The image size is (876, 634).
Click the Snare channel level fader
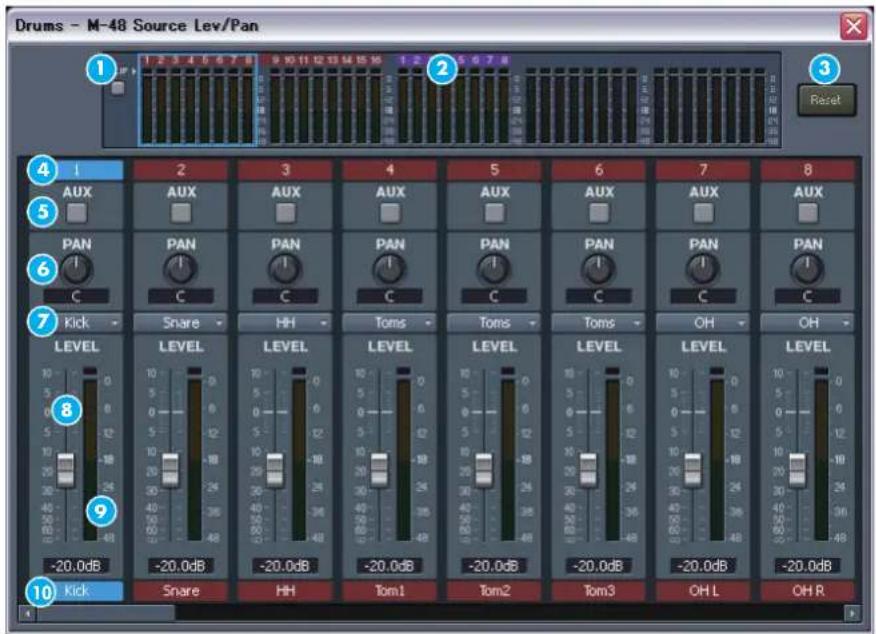pyautogui.click(x=170, y=470)
